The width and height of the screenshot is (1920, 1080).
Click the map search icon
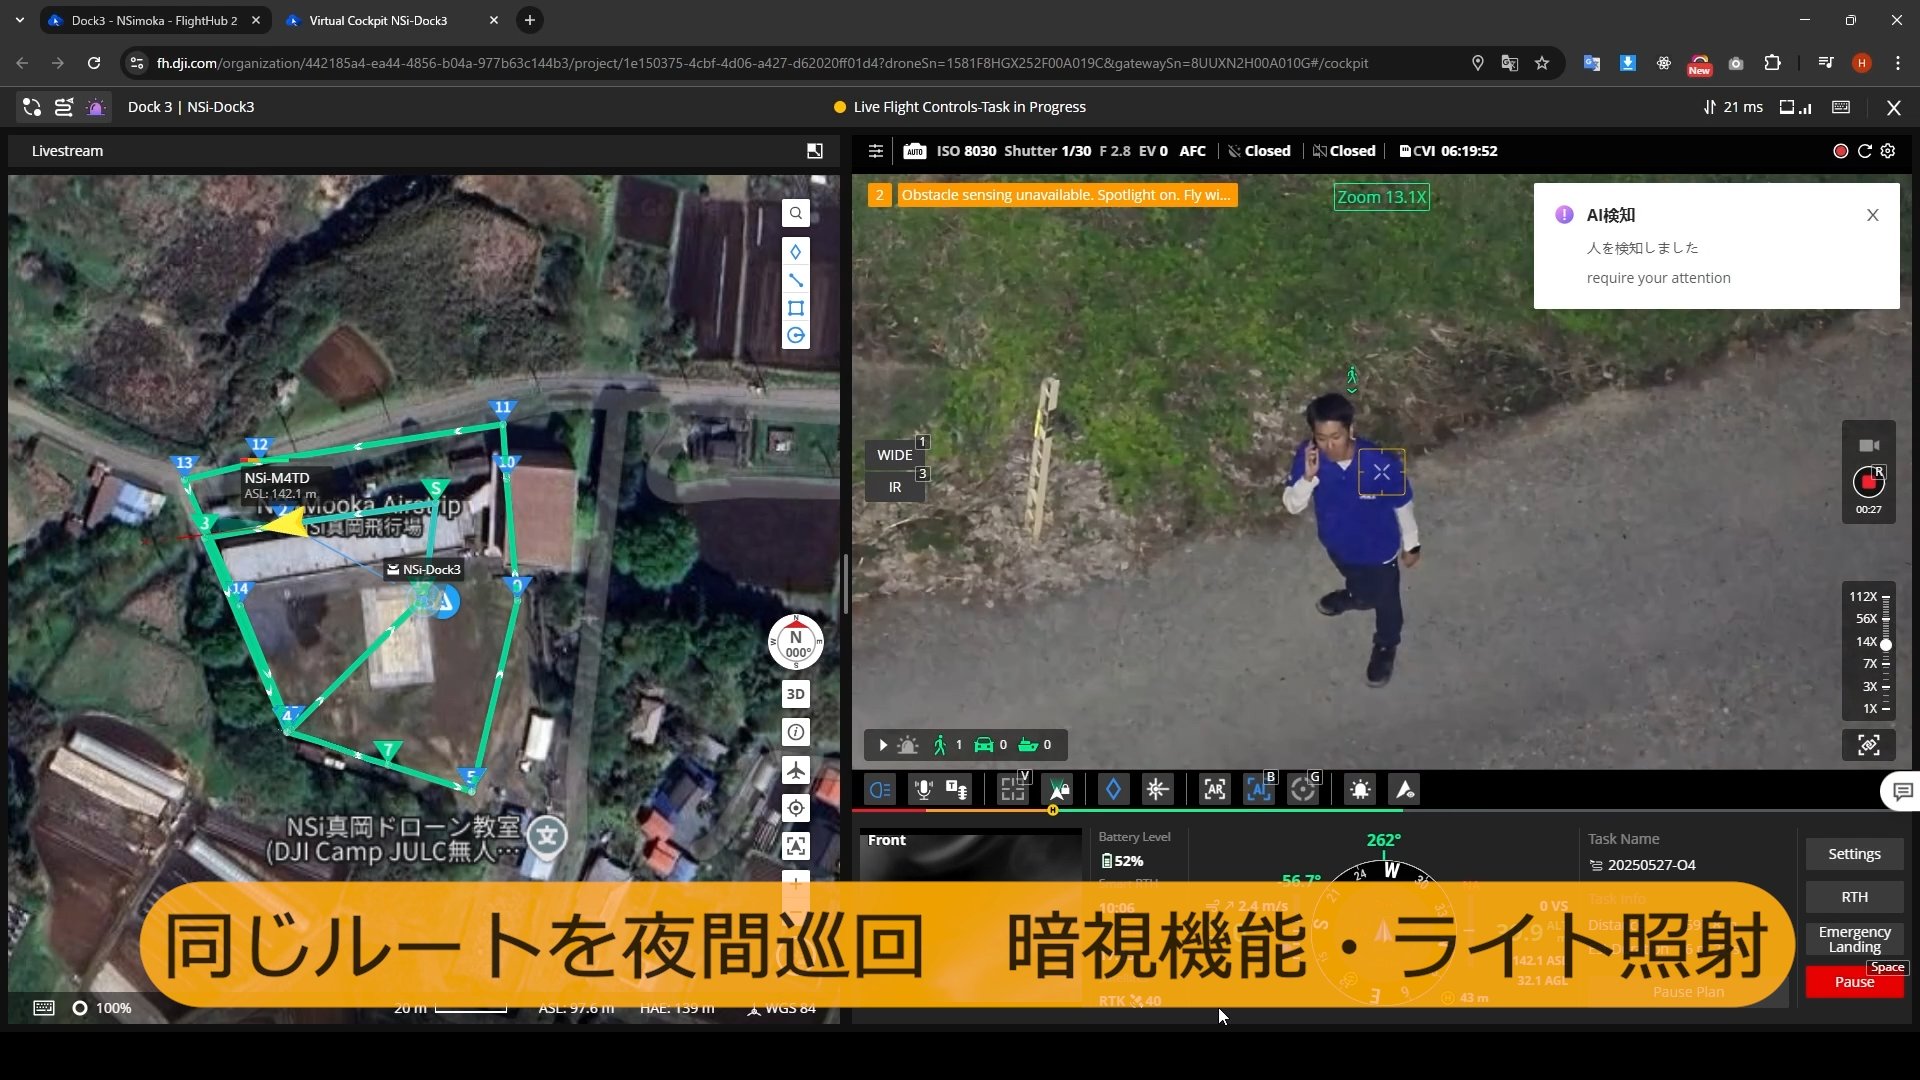point(796,213)
